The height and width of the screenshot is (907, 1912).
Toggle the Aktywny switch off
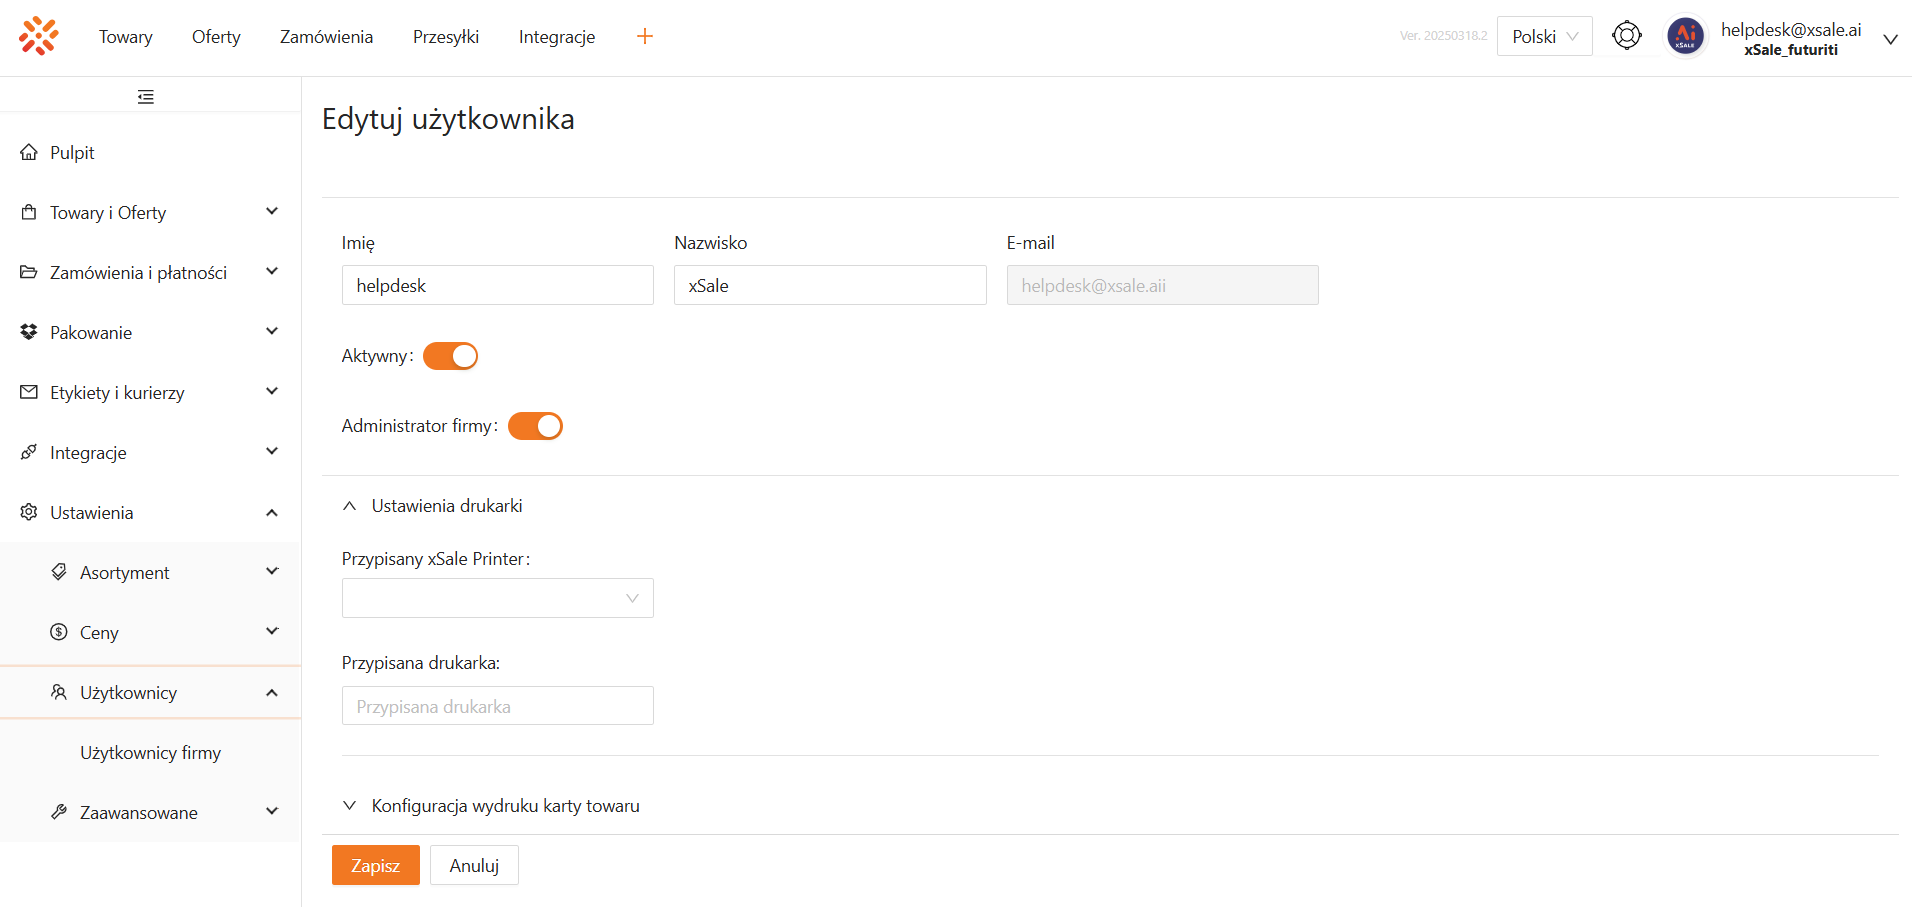click(451, 356)
